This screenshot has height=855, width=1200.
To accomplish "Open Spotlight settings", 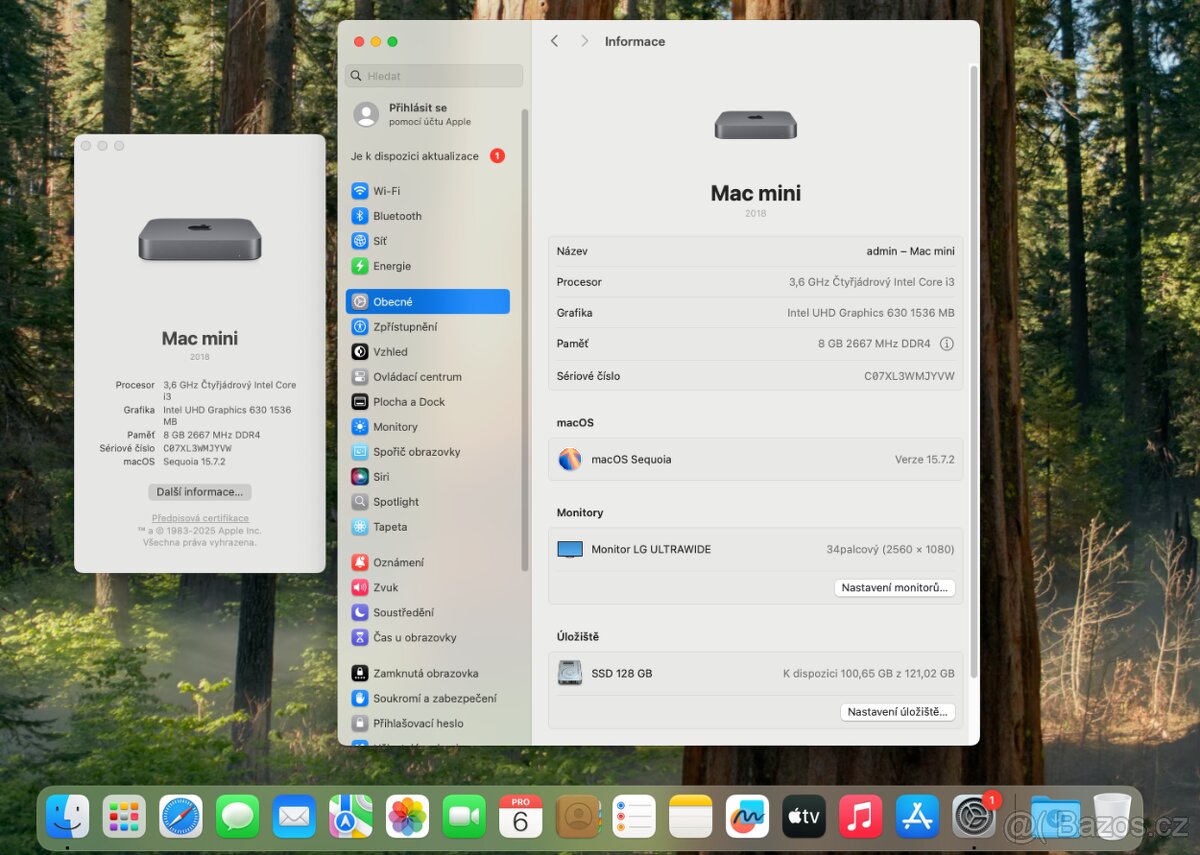I will click(394, 501).
